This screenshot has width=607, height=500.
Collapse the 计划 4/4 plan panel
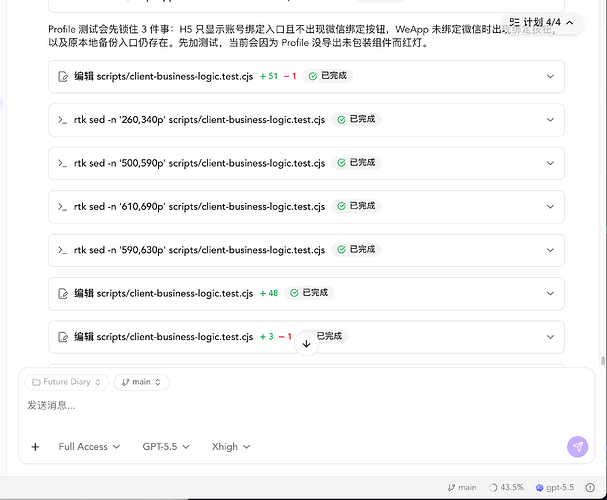click(569, 23)
